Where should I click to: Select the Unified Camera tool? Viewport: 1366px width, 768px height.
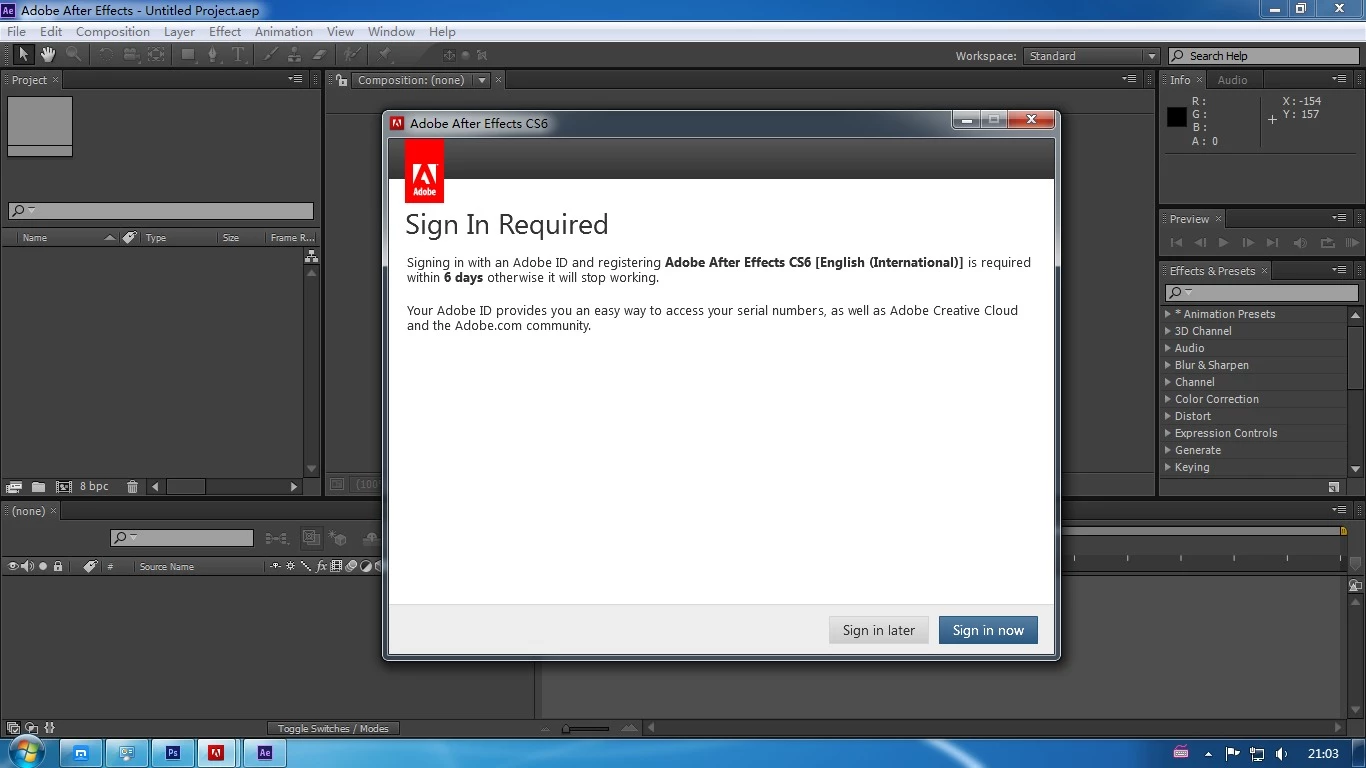tap(131, 55)
